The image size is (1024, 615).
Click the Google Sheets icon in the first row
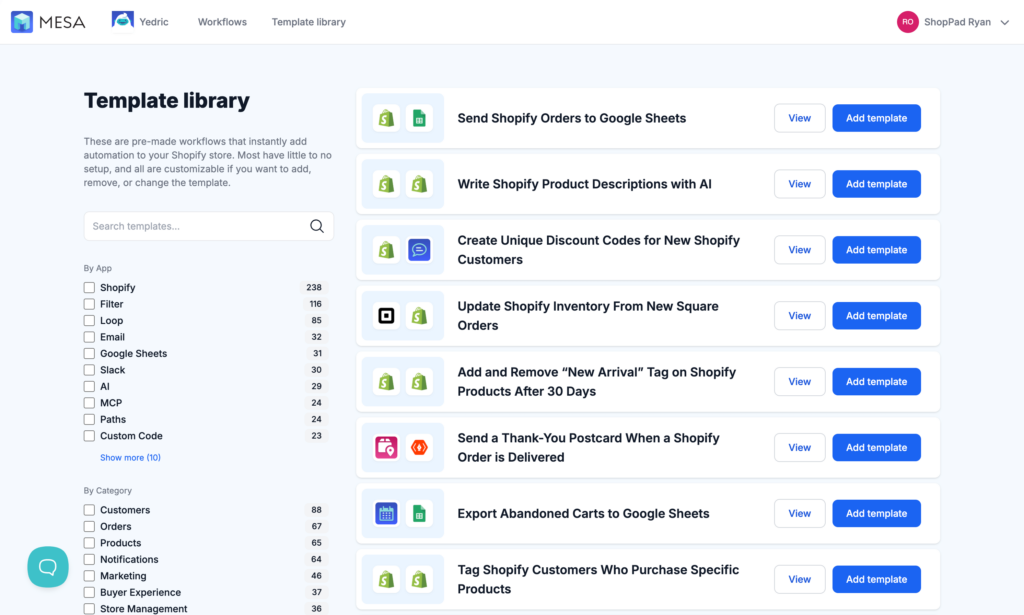[x=418, y=117]
